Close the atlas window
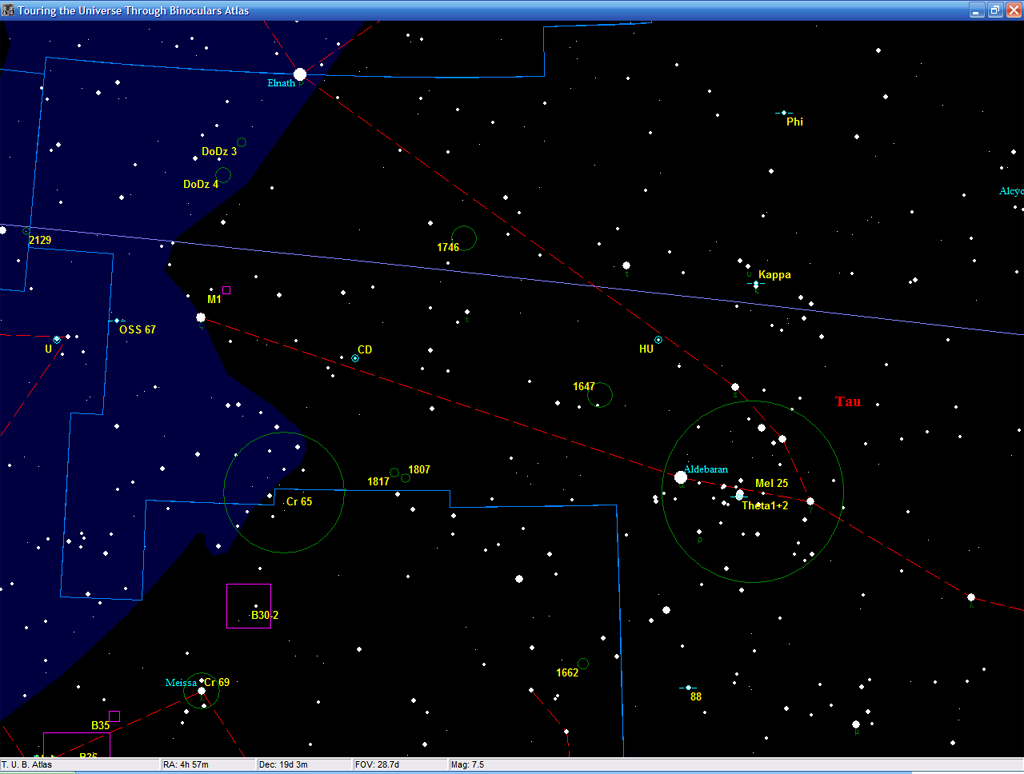This screenshot has height=774, width=1024. coord(1013,10)
